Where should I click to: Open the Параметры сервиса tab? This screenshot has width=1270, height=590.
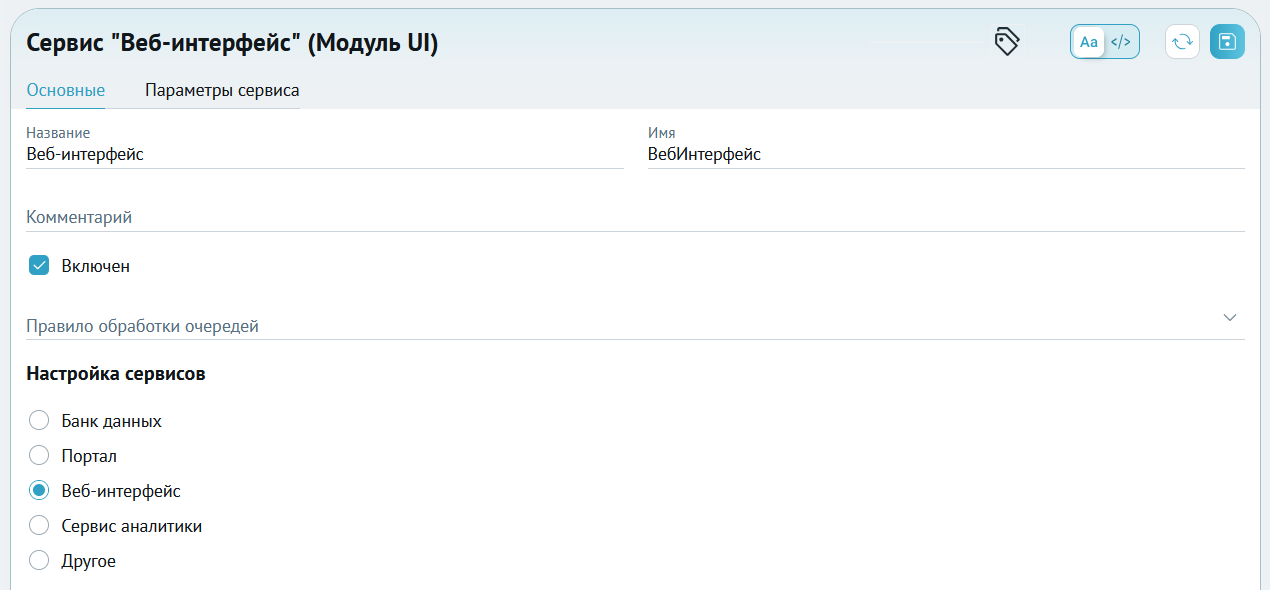222,90
